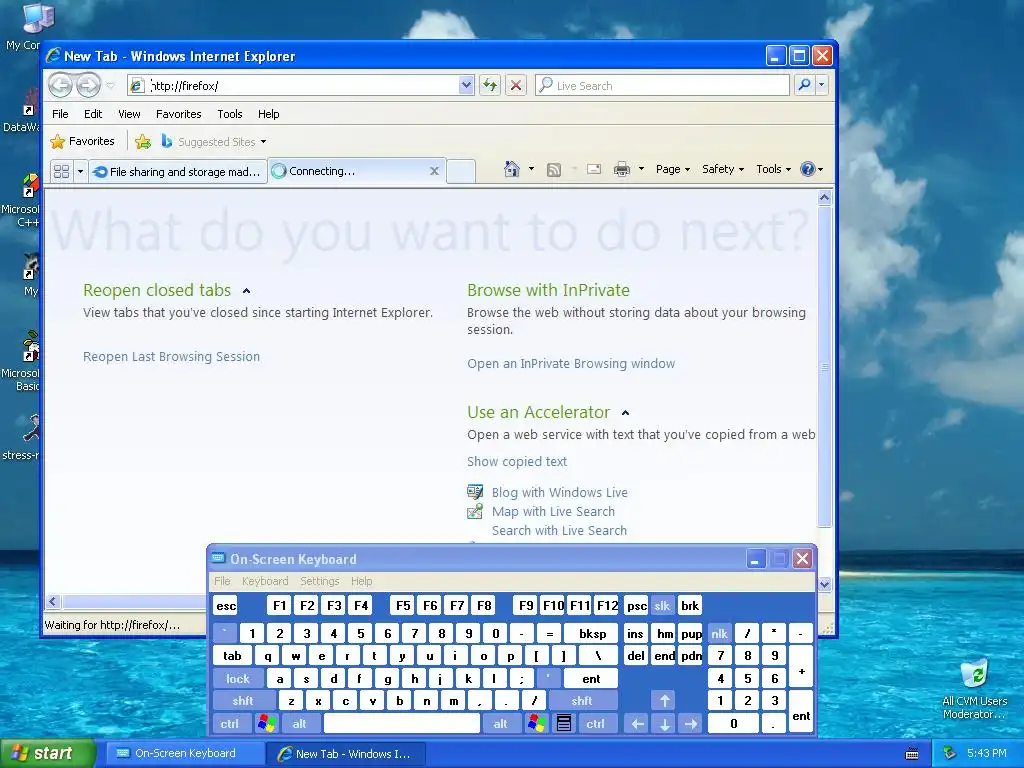Expand the Suggested Sites dropdown
Viewport: 1024px width, 768px height.
coord(263,142)
